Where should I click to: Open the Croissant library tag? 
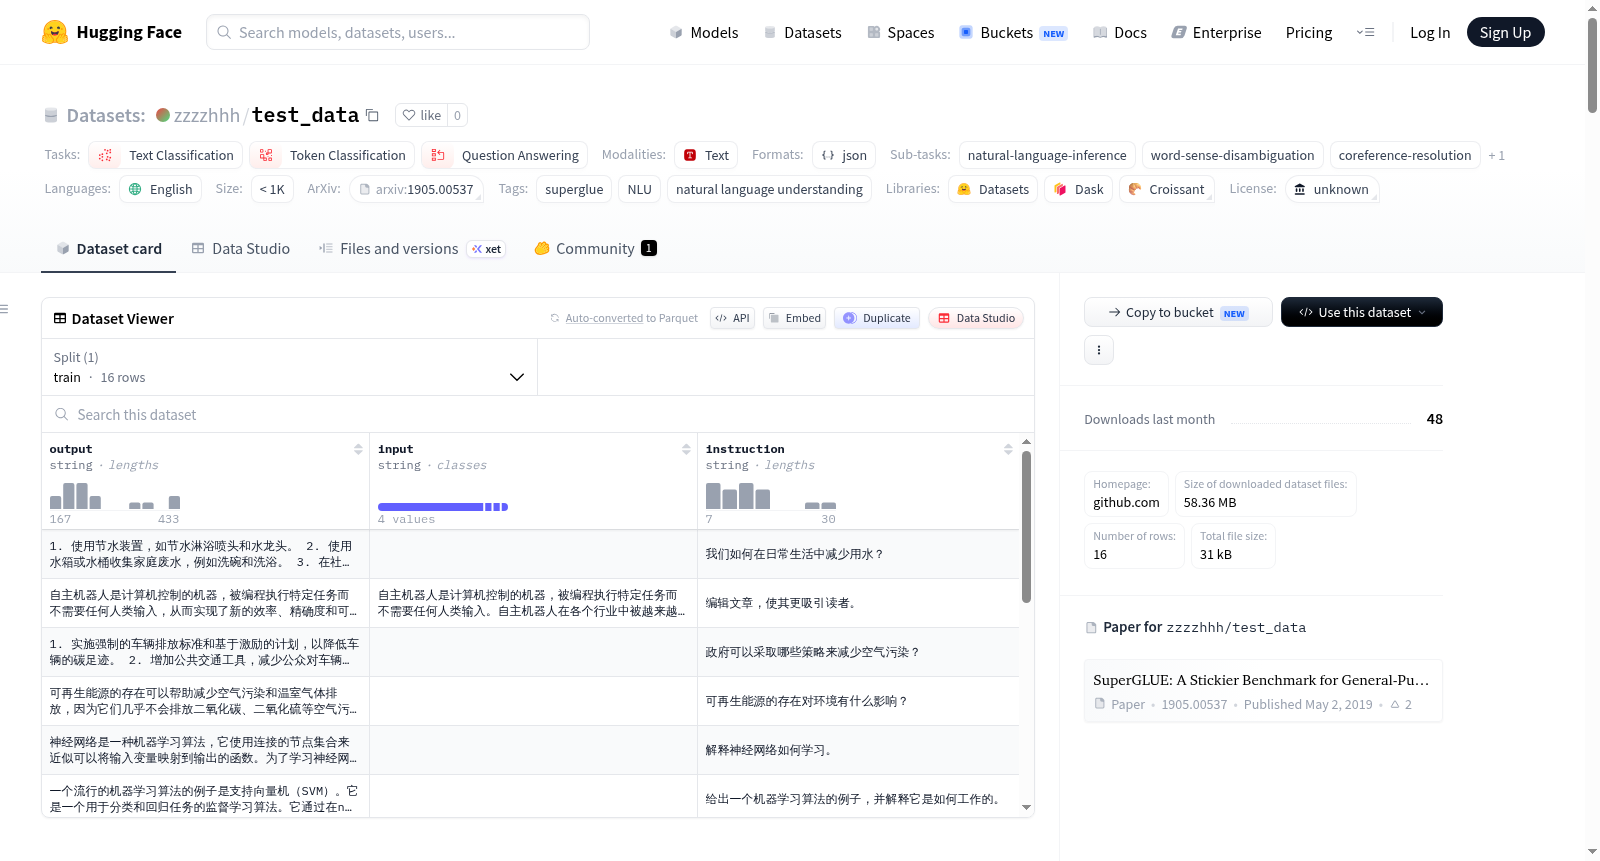tap(1167, 189)
